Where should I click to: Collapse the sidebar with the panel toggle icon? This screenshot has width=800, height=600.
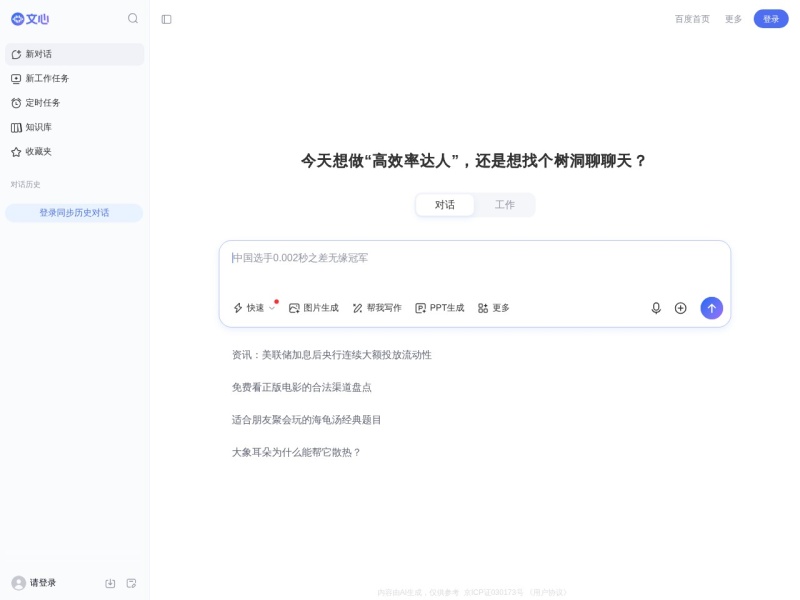pyautogui.click(x=166, y=19)
